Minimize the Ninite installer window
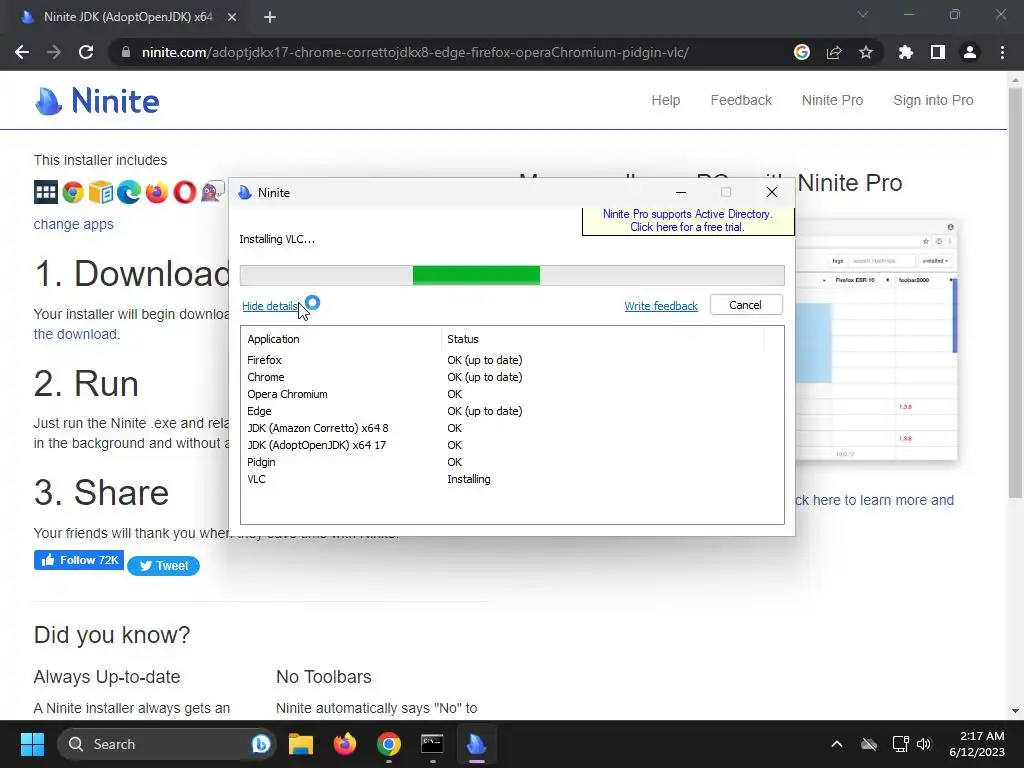1024x768 pixels. point(681,193)
